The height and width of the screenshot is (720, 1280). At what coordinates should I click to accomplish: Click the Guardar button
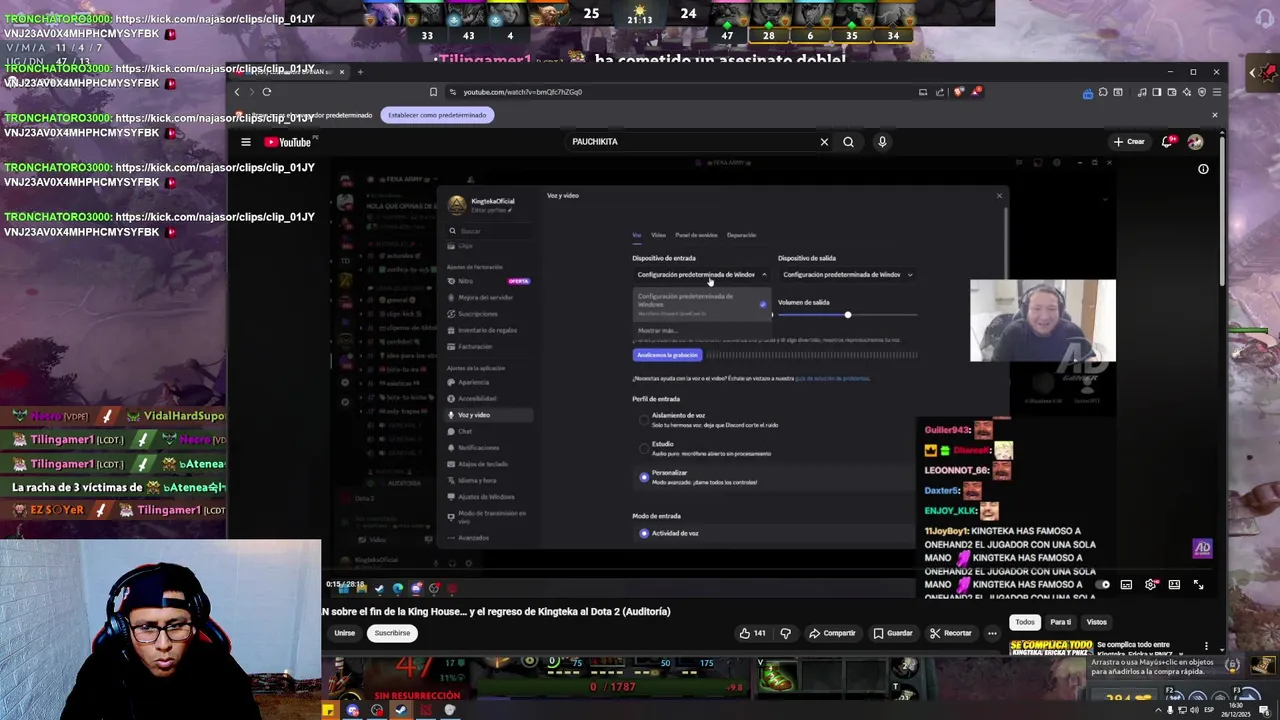click(x=893, y=633)
